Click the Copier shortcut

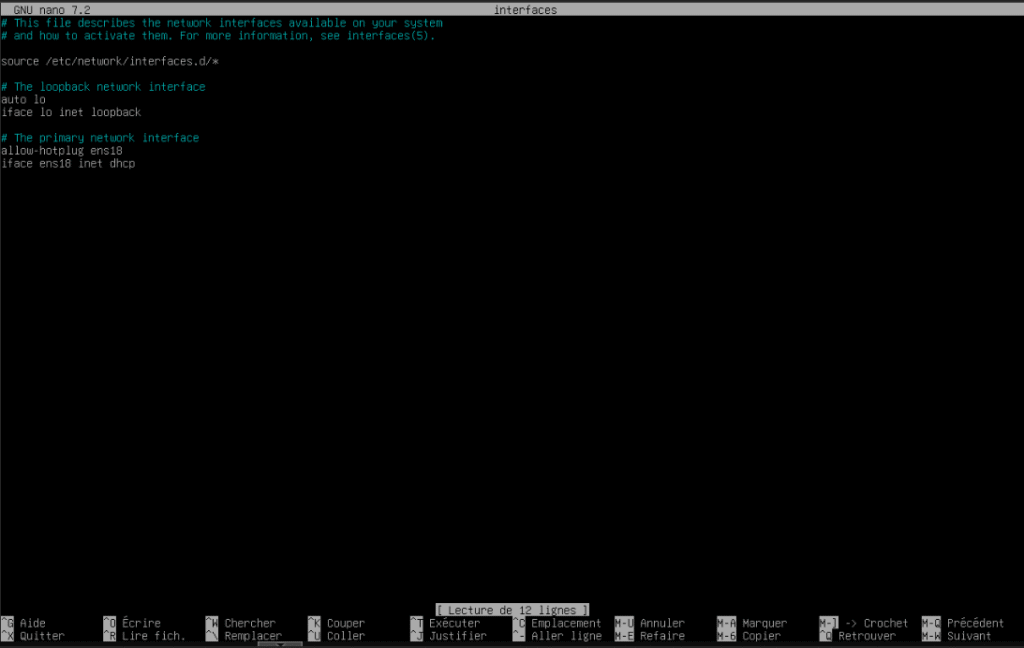(x=761, y=636)
